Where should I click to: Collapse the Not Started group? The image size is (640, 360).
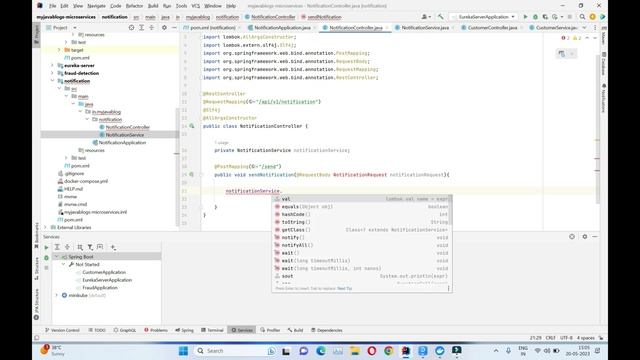click(x=64, y=264)
